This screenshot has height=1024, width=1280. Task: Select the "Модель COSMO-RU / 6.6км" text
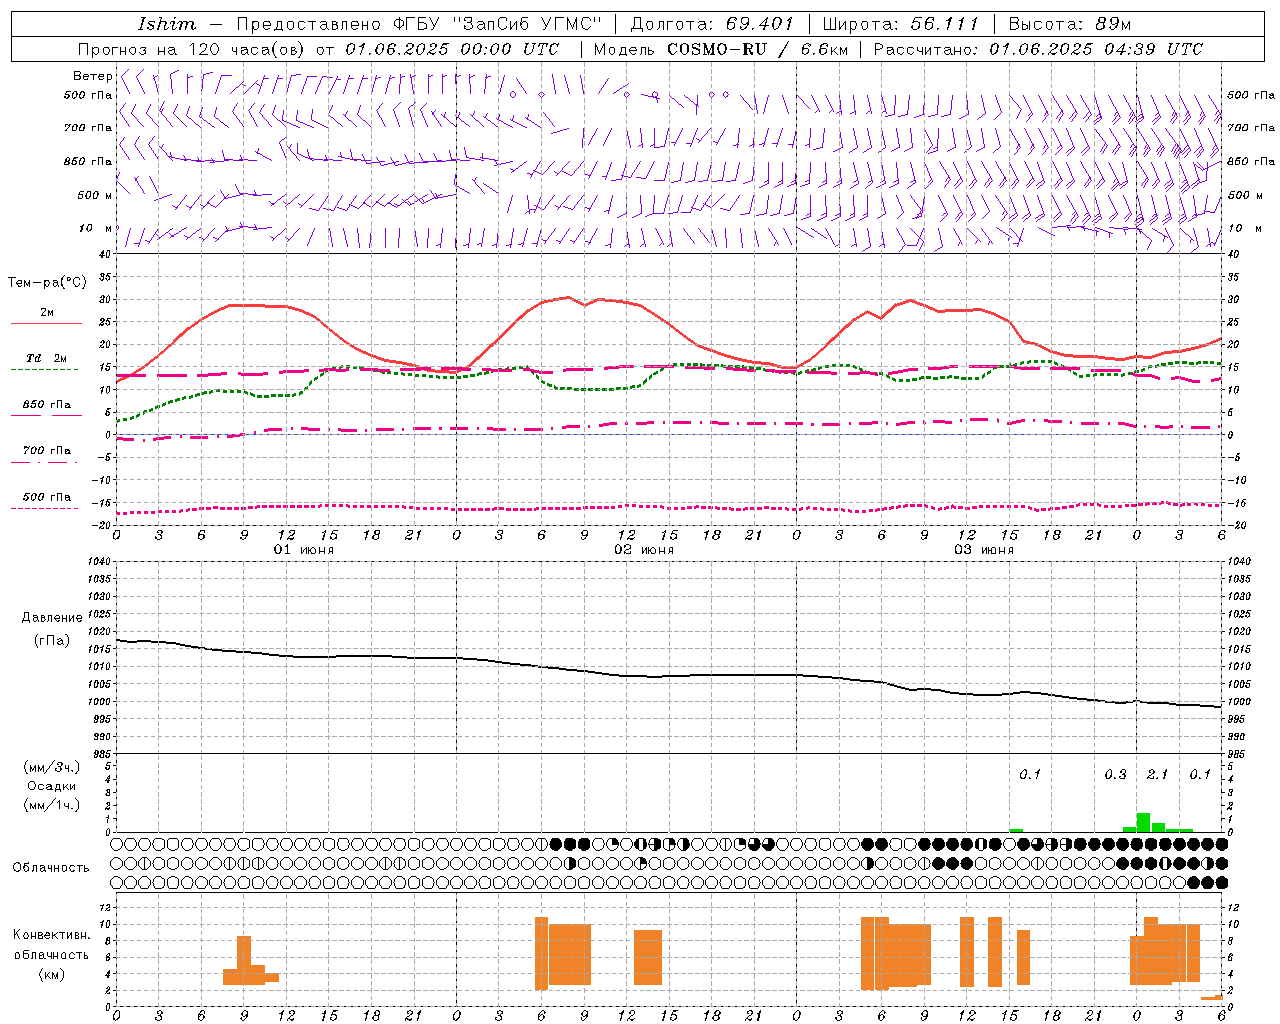coord(721,49)
